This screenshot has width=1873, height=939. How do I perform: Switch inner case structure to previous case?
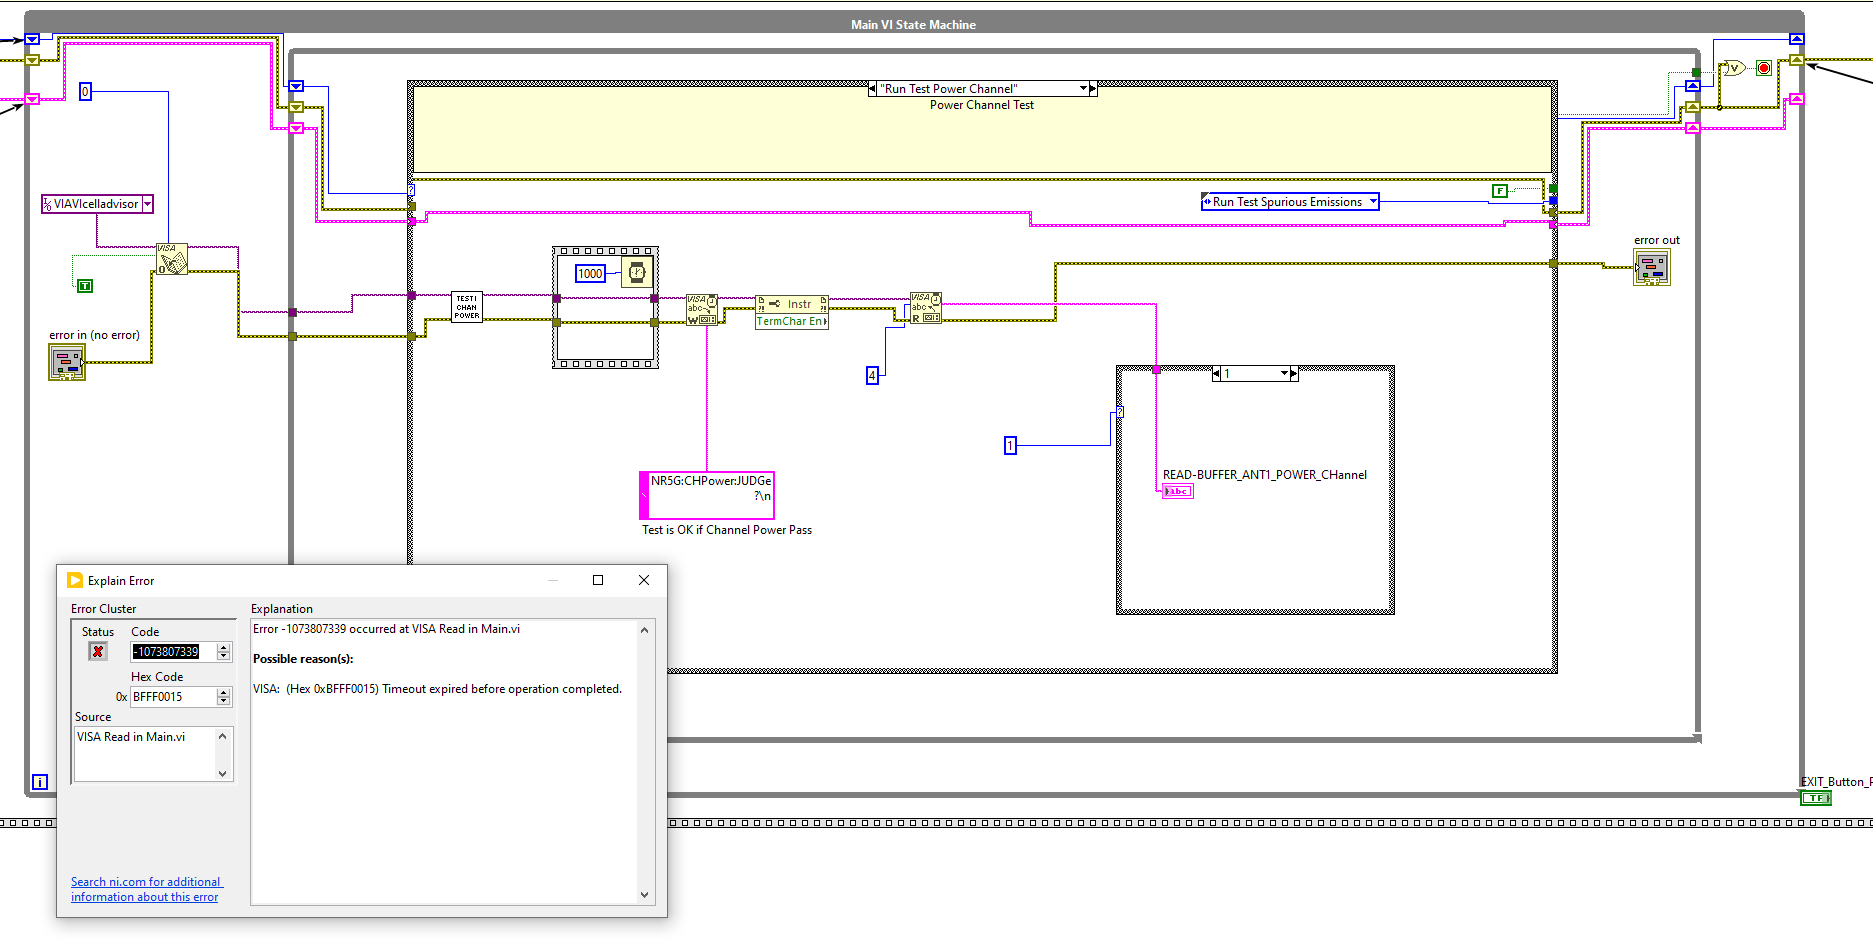coord(1216,374)
